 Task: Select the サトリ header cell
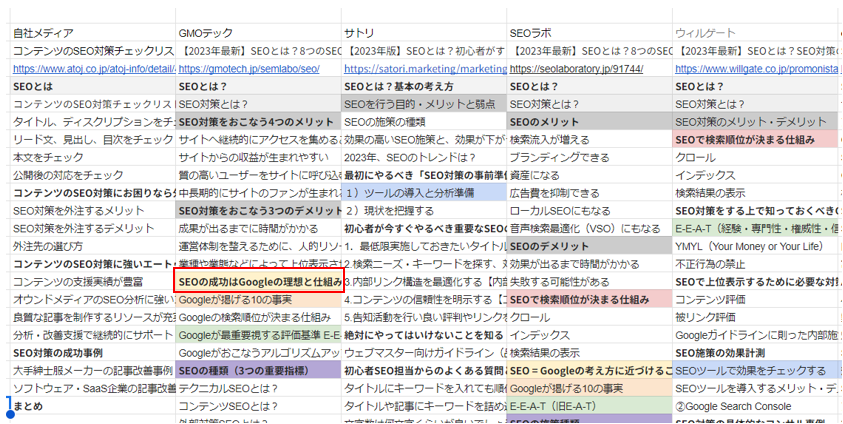tap(424, 33)
